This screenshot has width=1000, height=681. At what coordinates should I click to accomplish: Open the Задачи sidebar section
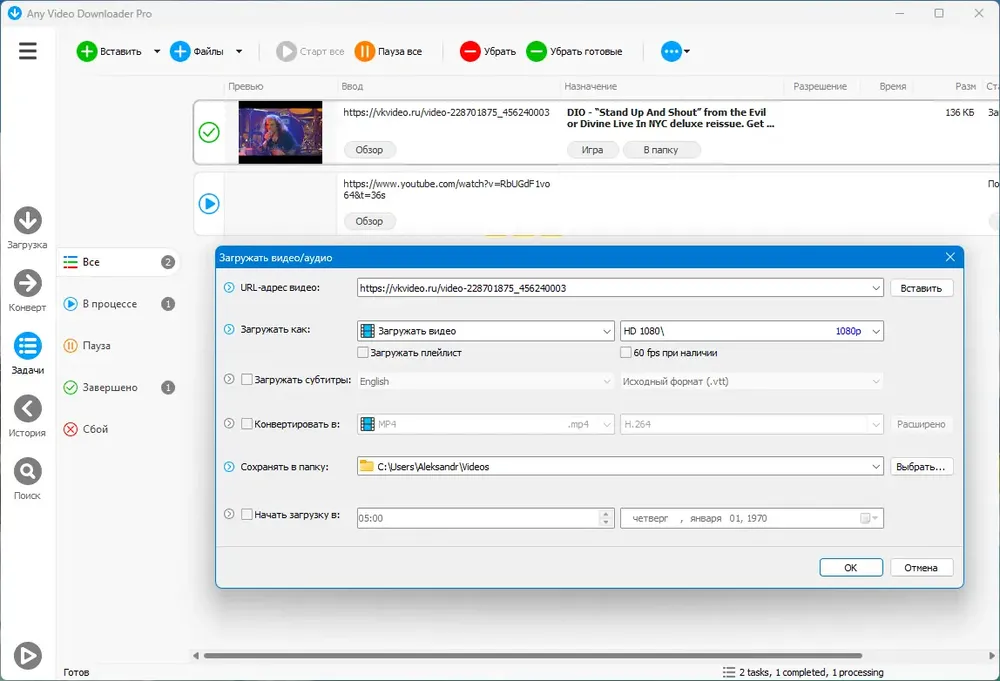pyautogui.click(x=27, y=353)
